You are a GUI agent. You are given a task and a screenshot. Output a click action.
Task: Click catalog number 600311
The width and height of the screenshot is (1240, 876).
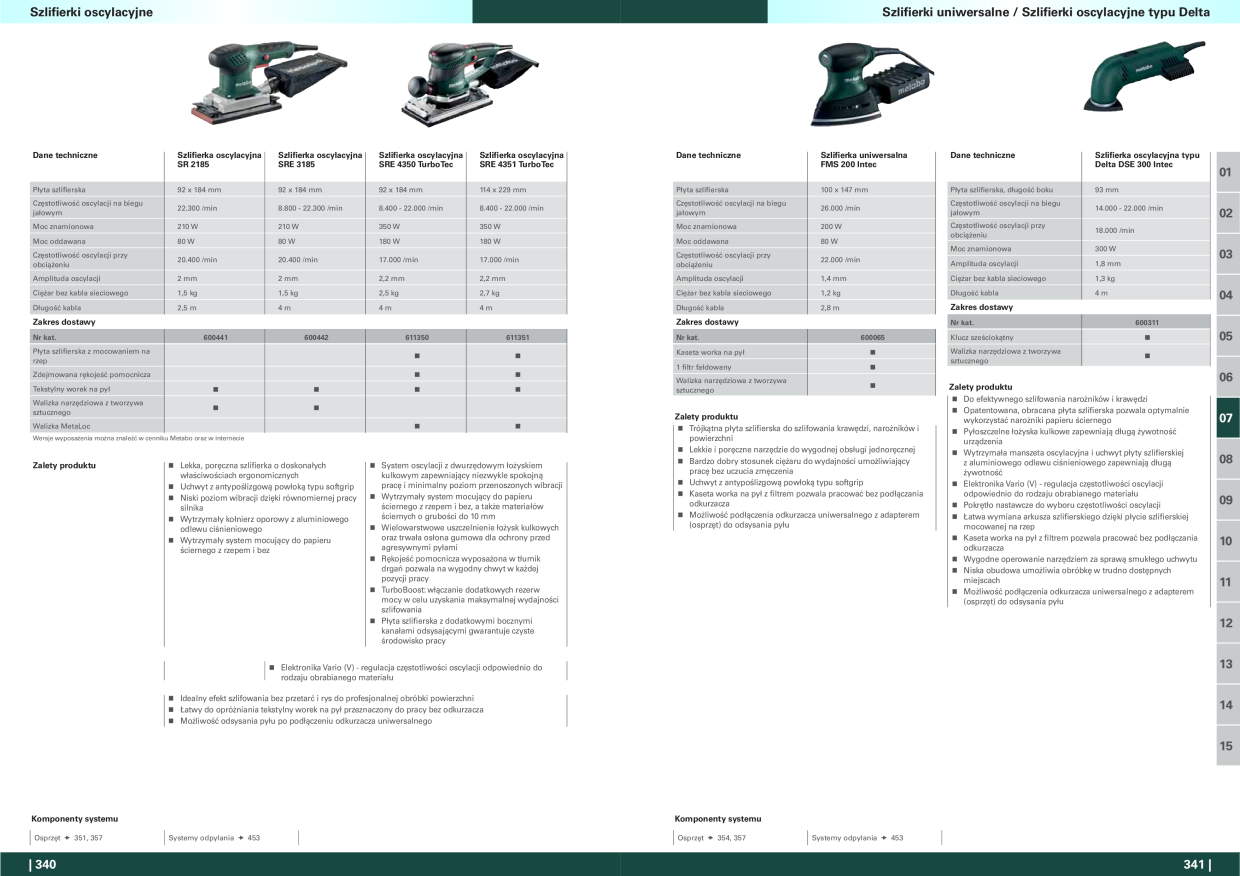(x=1147, y=323)
